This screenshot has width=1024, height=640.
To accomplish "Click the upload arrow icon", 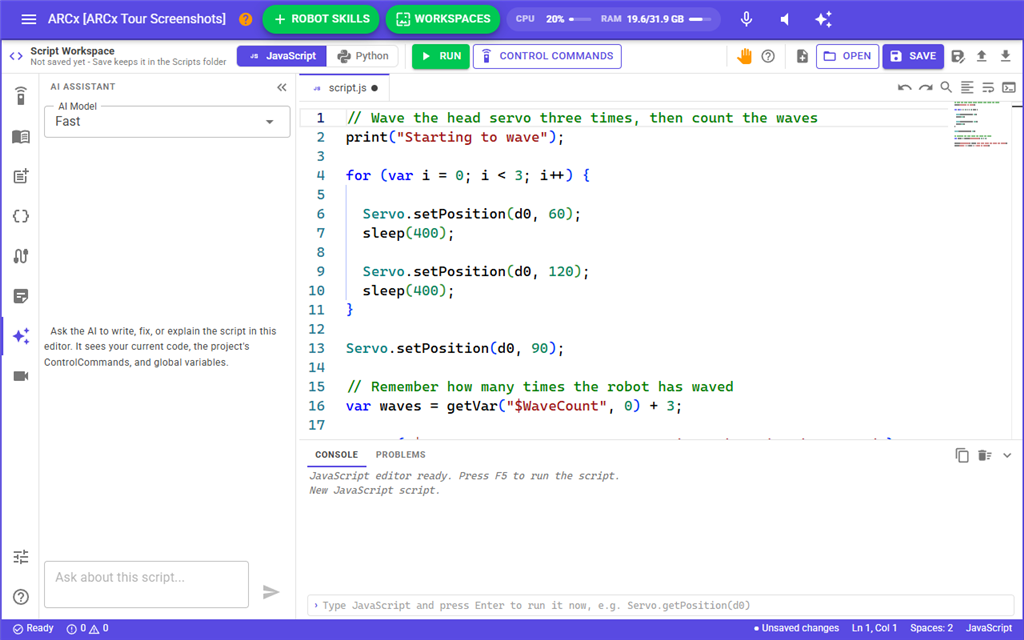I will (981, 56).
